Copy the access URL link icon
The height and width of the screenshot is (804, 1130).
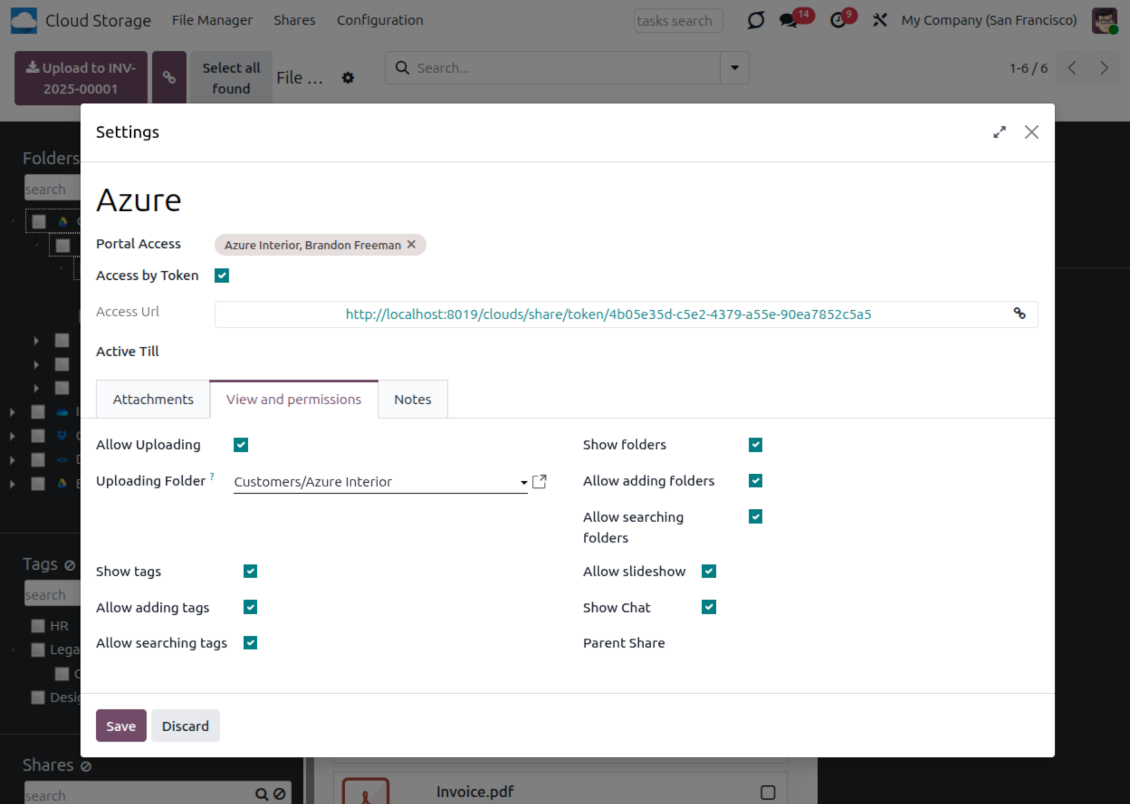pos(1019,314)
